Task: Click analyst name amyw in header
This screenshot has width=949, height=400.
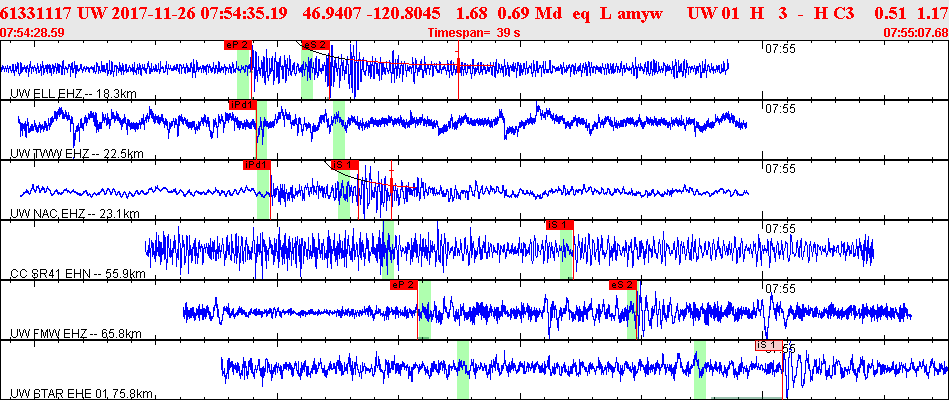Action: click(x=642, y=12)
